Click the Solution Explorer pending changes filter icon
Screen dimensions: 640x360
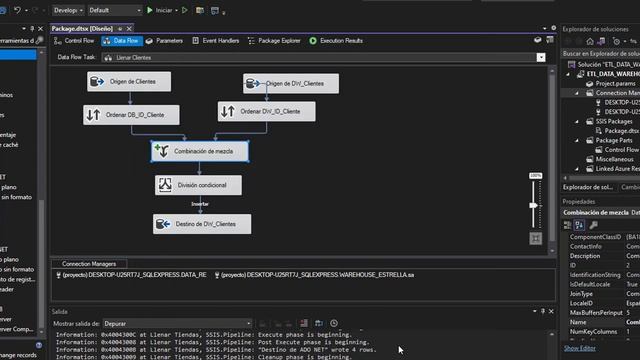point(617,41)
